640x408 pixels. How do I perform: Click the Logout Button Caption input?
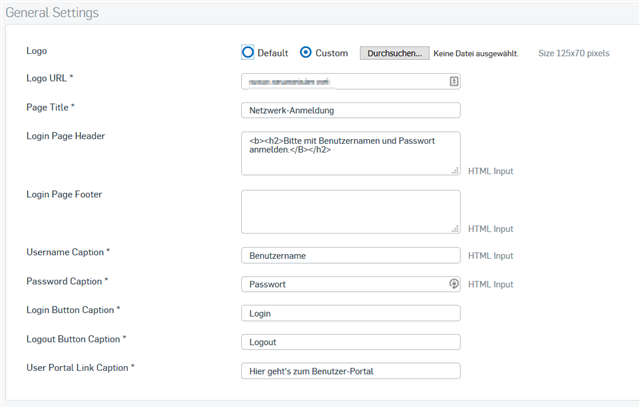[x=350, y=342]
